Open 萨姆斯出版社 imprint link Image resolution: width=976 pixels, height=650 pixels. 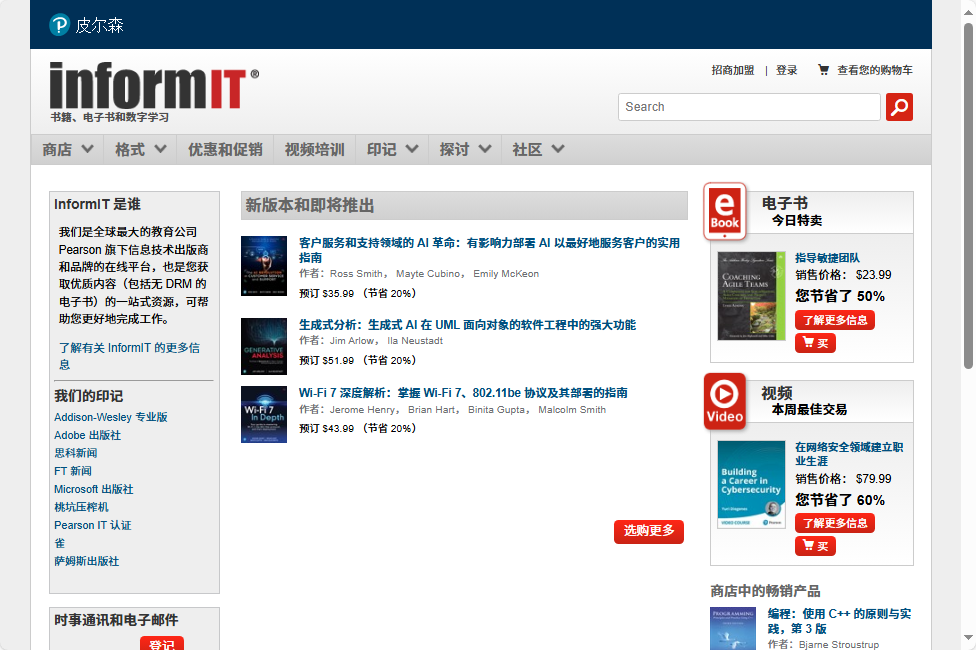(87, 562)
